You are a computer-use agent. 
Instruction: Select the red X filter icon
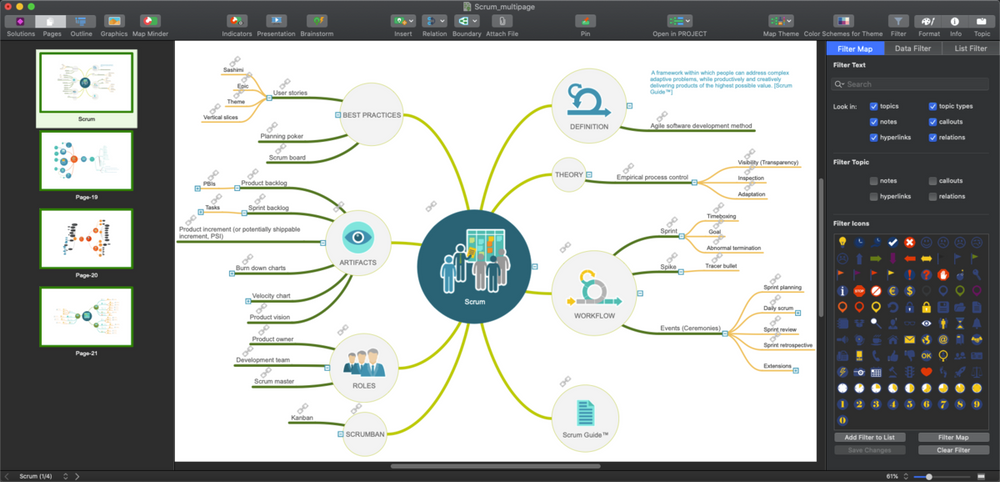coord(909,242)
